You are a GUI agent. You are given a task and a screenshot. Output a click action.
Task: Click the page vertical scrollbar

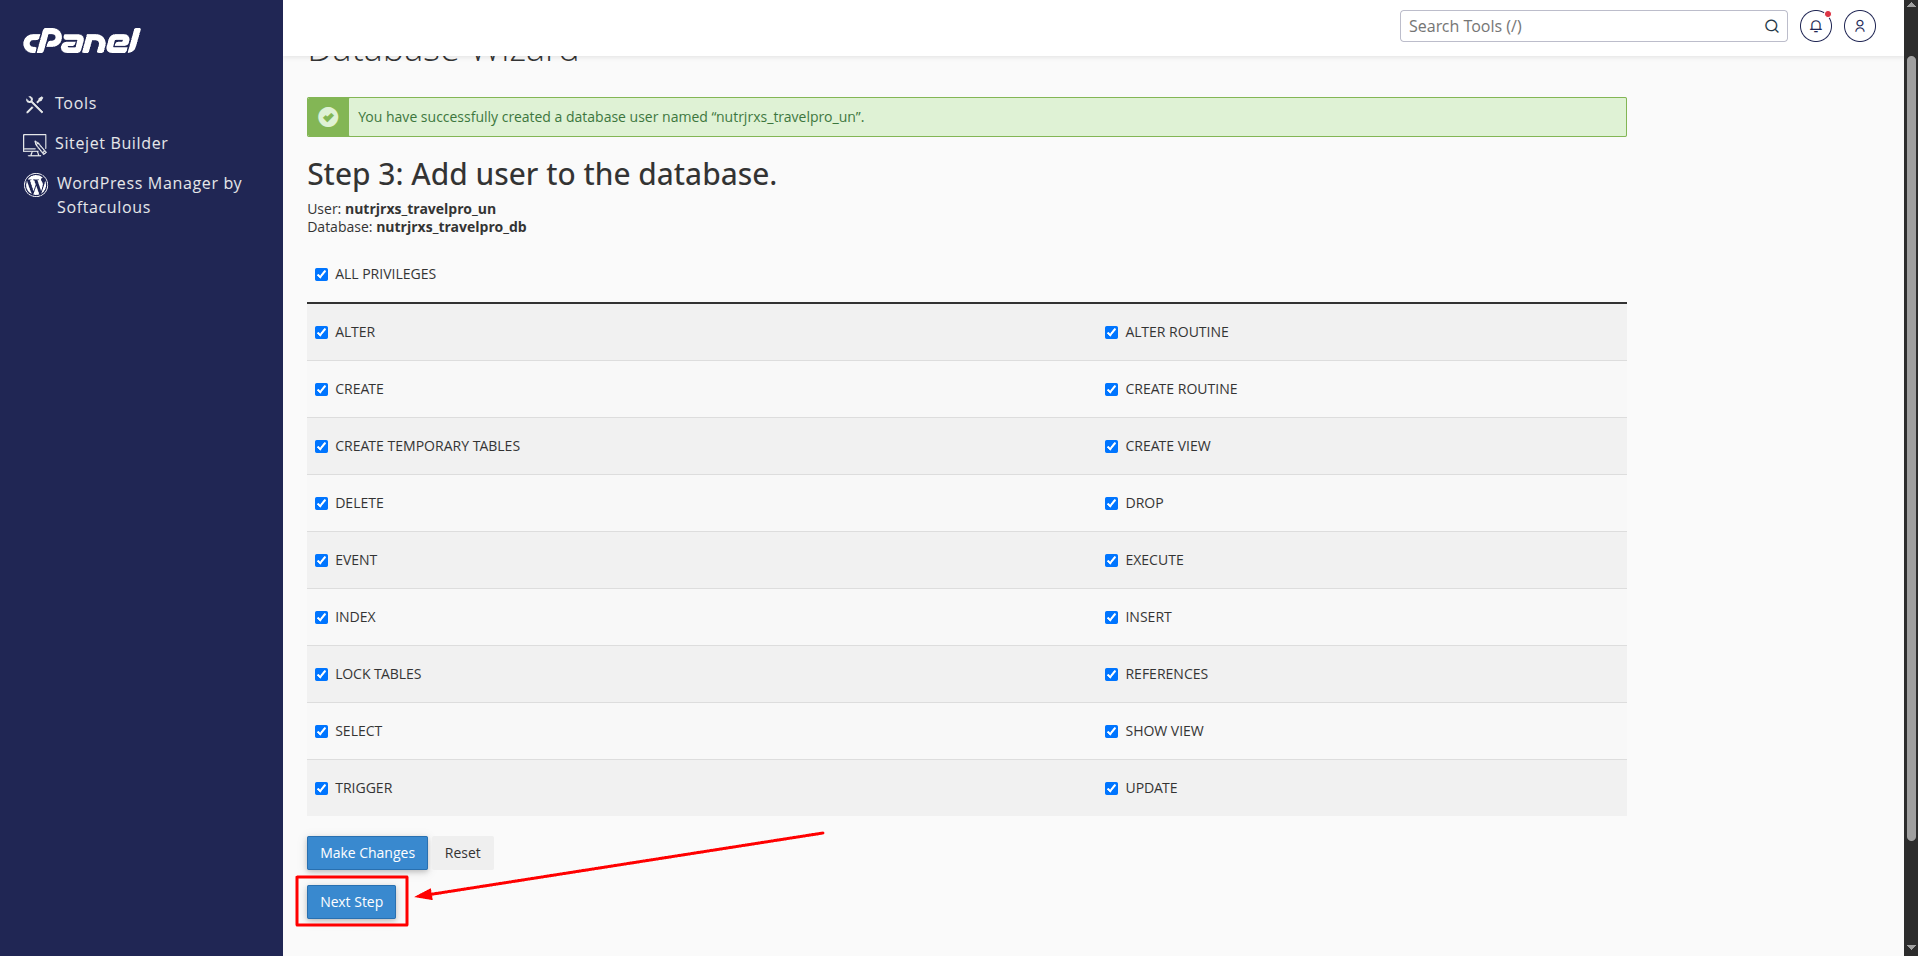point(1911,450)
